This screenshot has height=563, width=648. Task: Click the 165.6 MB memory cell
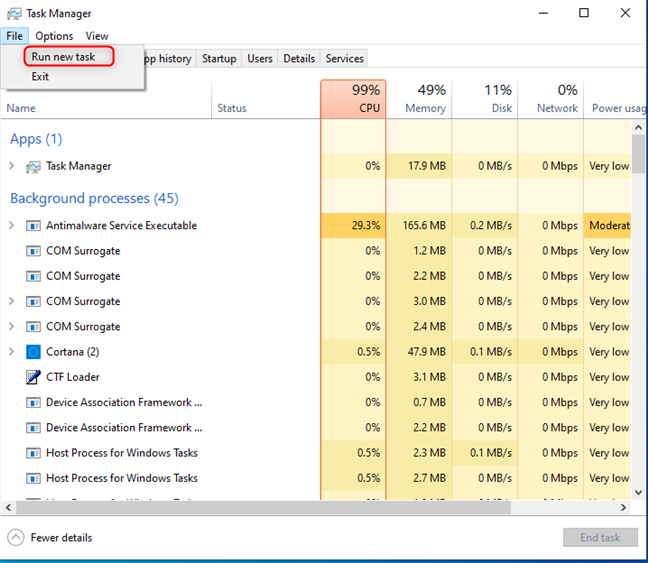pyautogui.click(x=419, y=226)
